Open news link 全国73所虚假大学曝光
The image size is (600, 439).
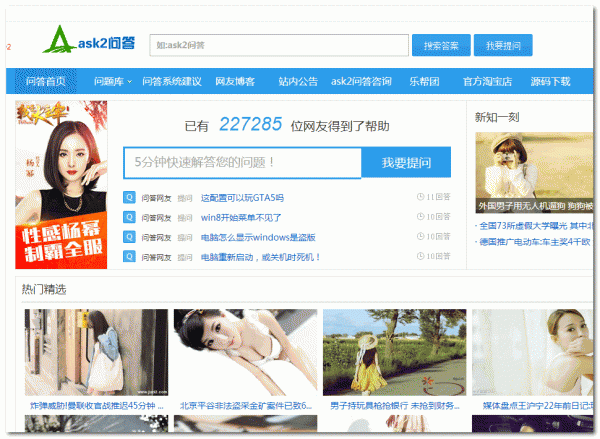[x=536, y=226]
